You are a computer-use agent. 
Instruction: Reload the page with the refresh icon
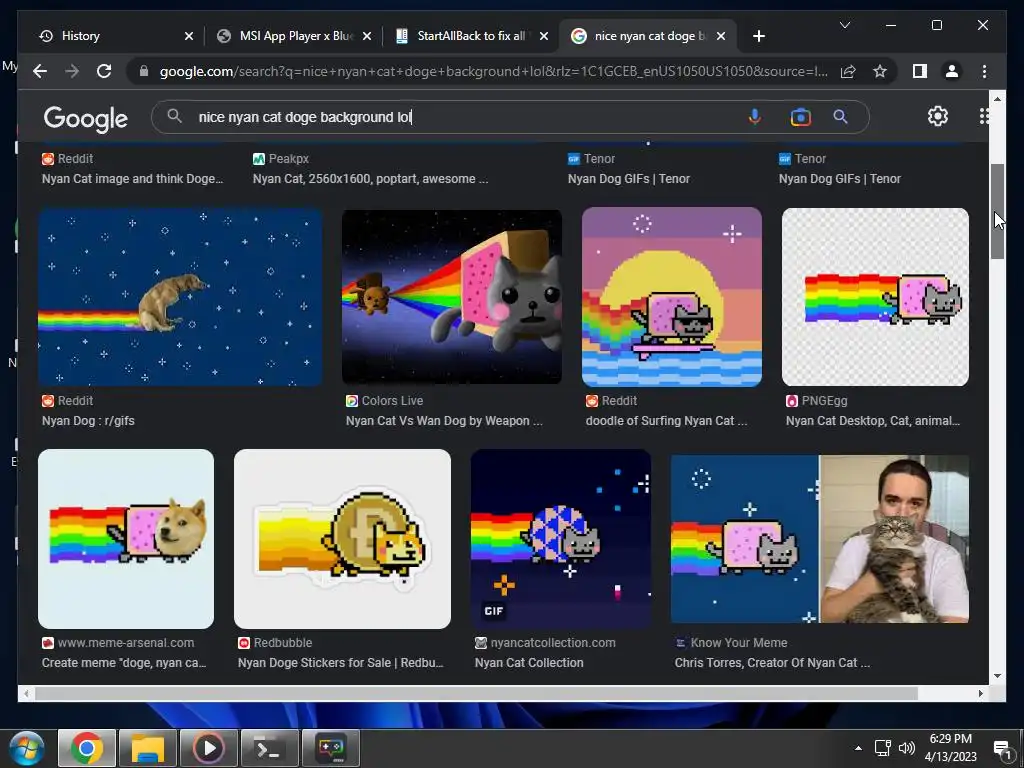point(104,71)
